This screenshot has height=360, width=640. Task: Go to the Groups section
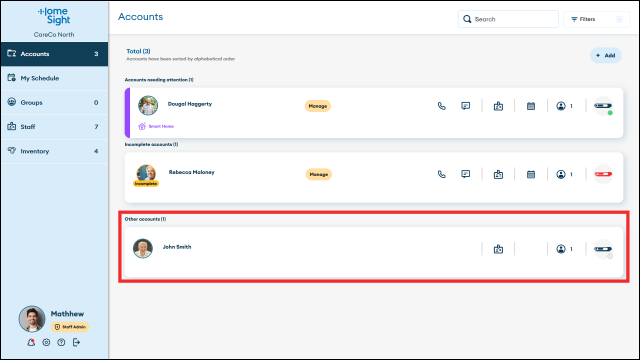tap(54, 102)
